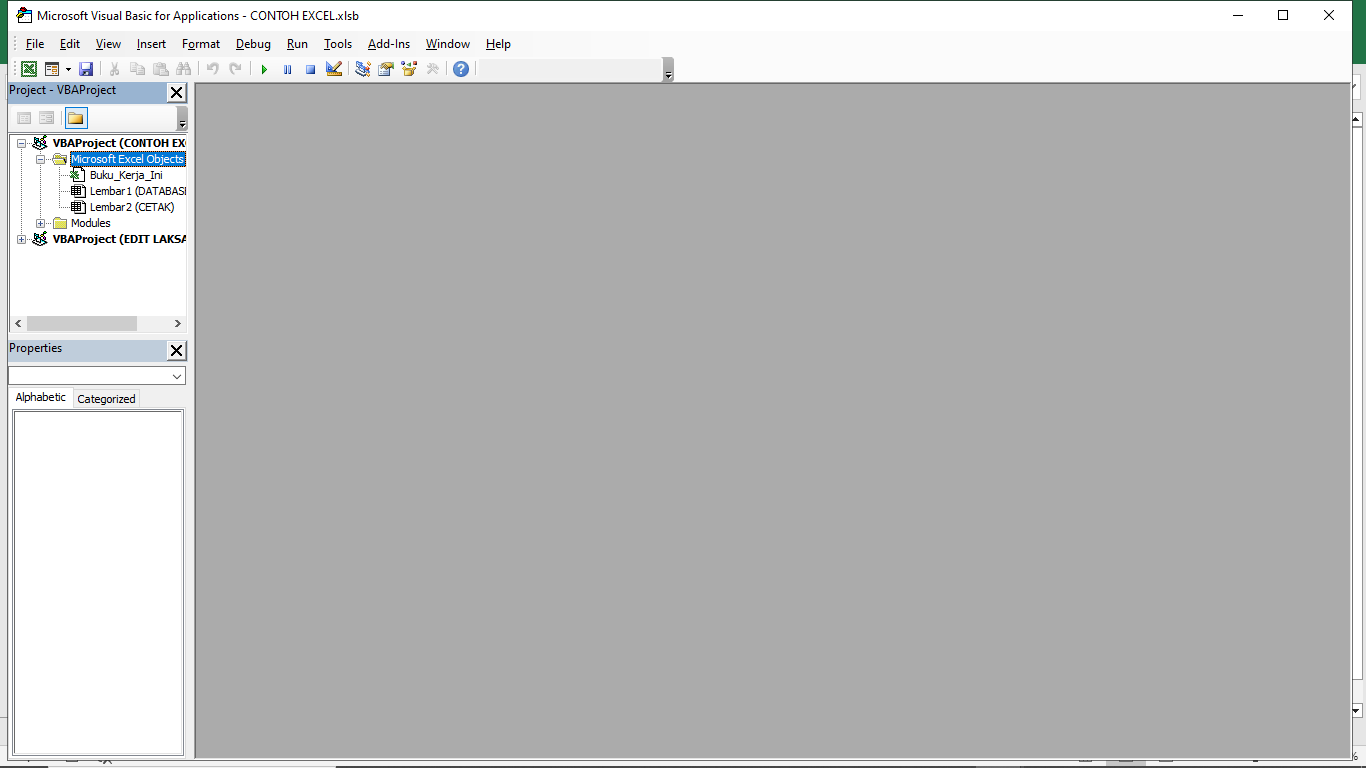The width and height of the screenshot is (1366, 768).
Task: Collapse the Microsoft Excel Objects folder
Action: (41, 159)
